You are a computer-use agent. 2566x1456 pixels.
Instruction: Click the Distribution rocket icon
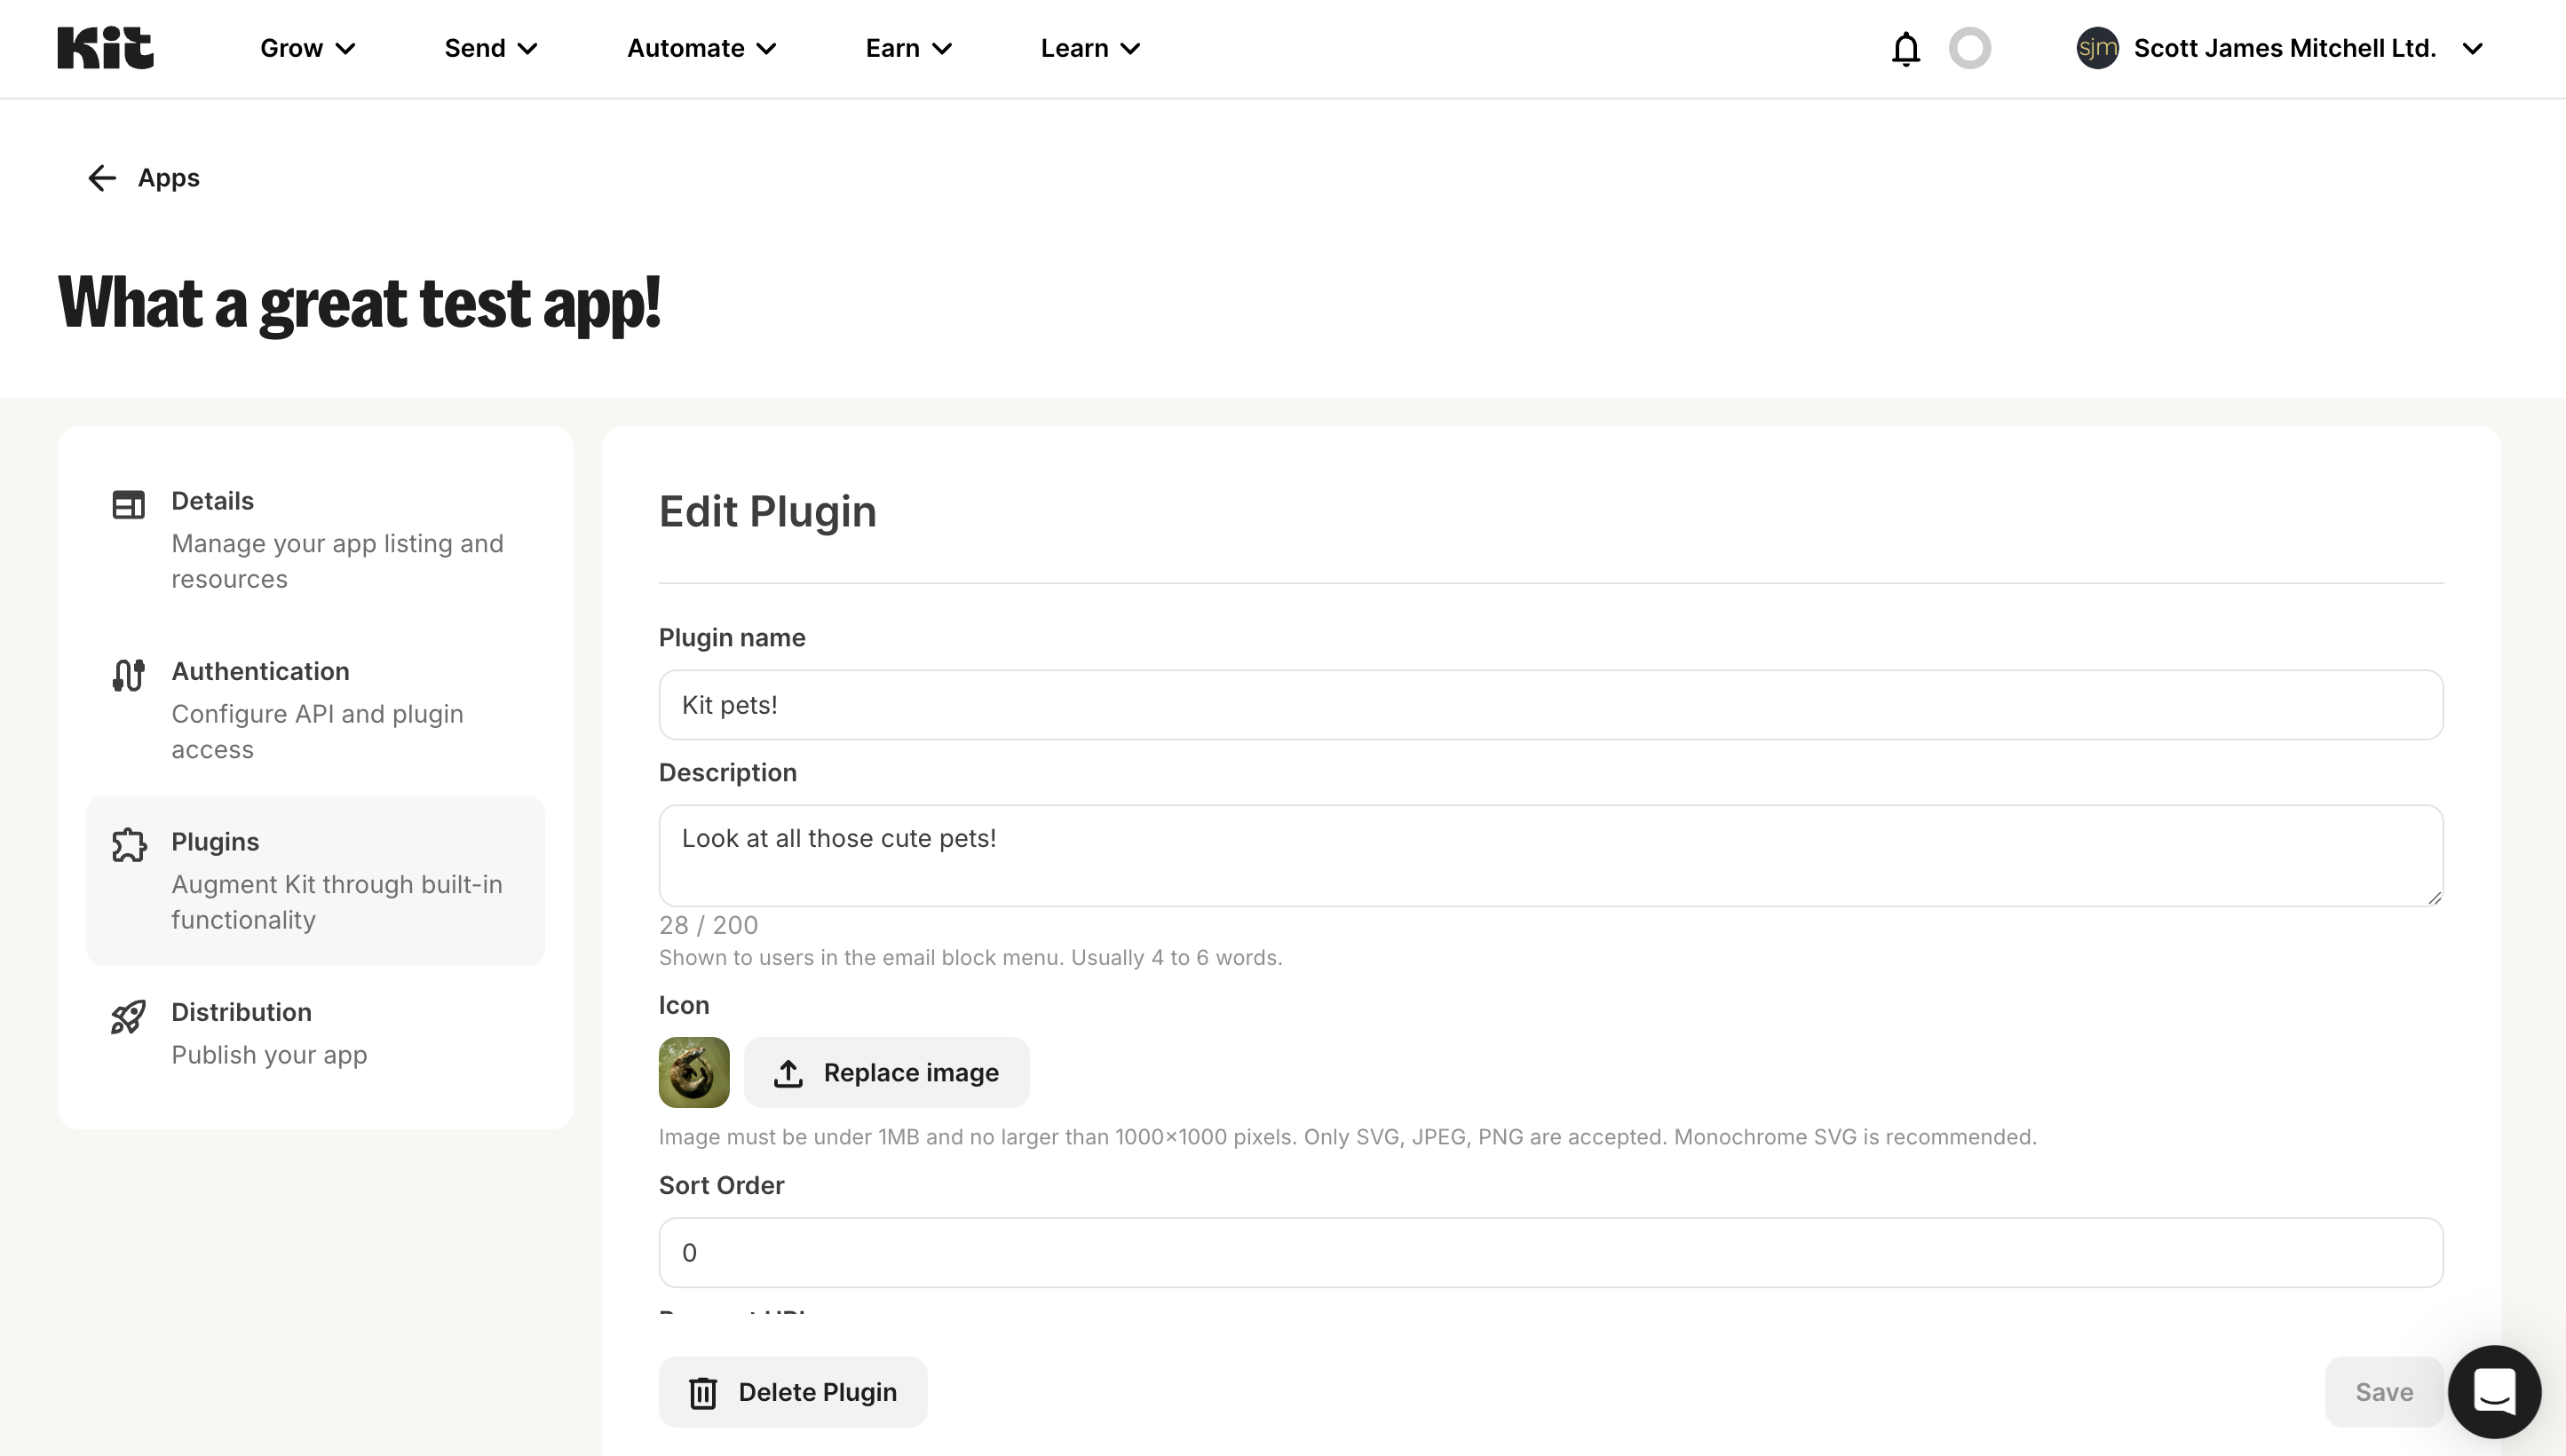[128, 1016]
